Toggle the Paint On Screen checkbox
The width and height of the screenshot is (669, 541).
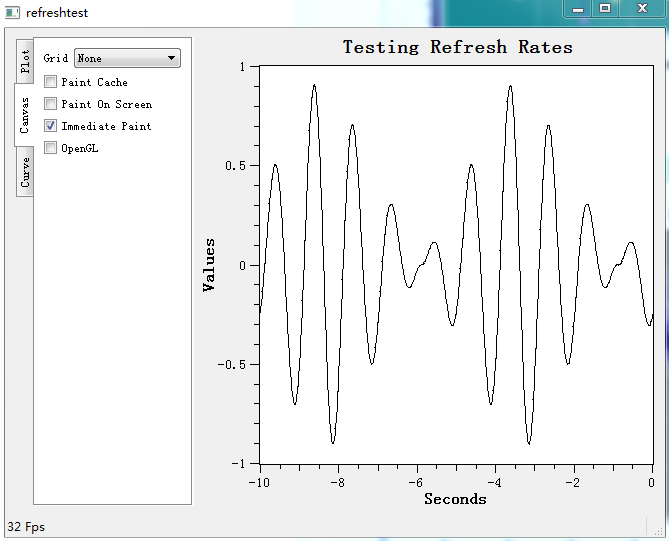(x=51, y=104)
